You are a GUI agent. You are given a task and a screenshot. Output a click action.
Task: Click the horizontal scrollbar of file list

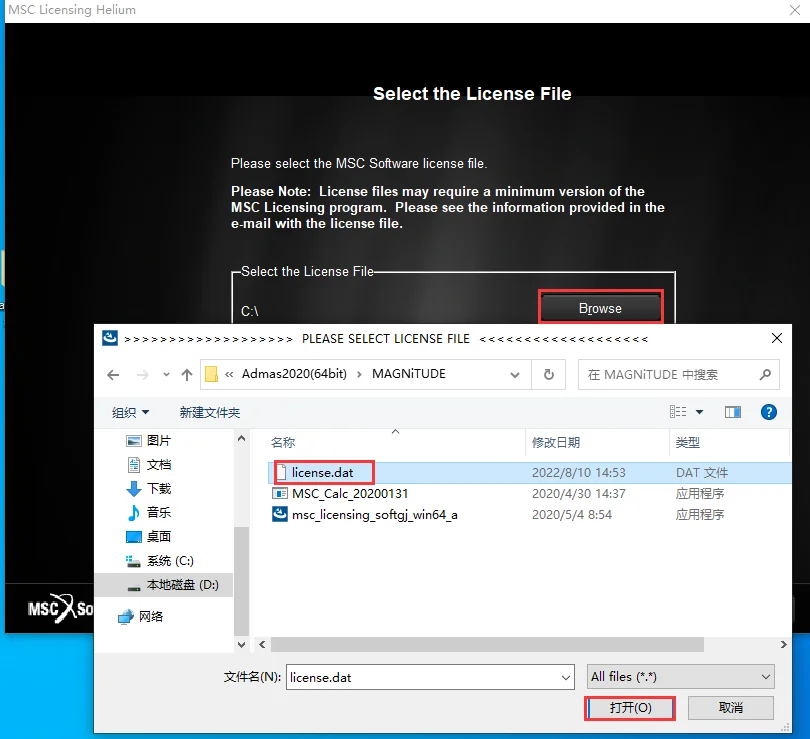coord(487,644)
